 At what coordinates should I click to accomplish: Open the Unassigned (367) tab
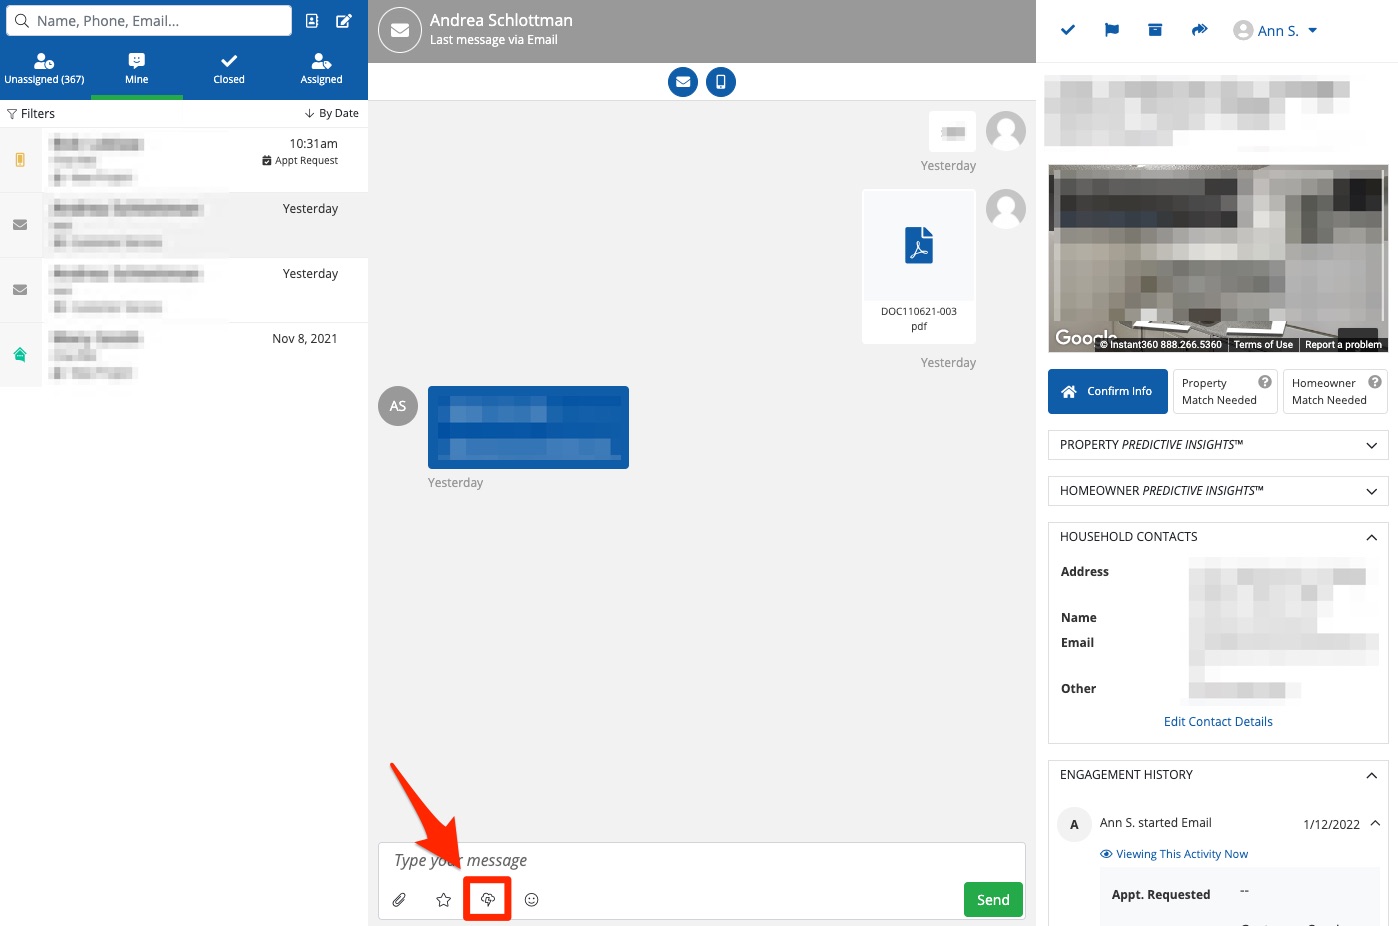point(45,68)
